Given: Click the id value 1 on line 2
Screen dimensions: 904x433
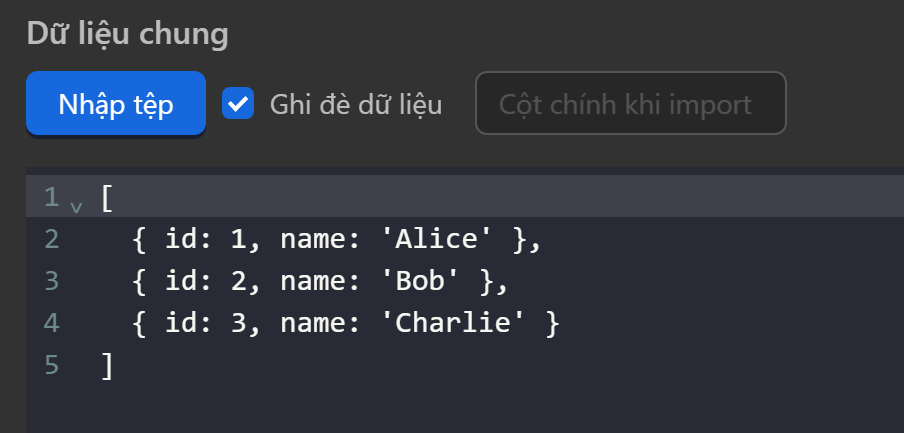Looking at the screenshot, I should [x=237, y=240].
